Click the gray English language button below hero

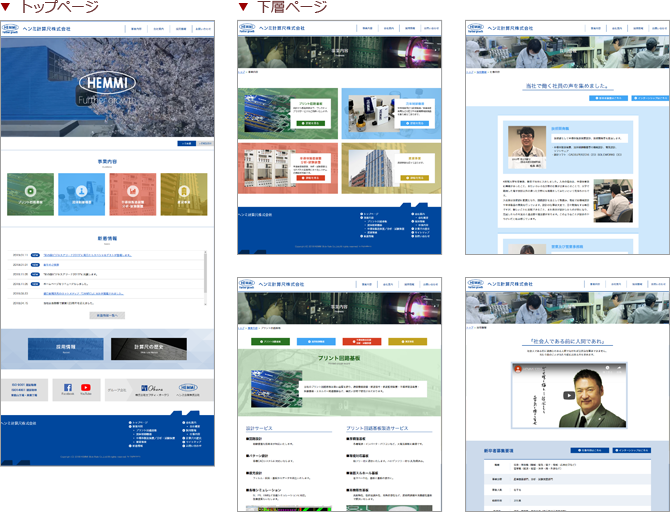(x=205, y=143)
